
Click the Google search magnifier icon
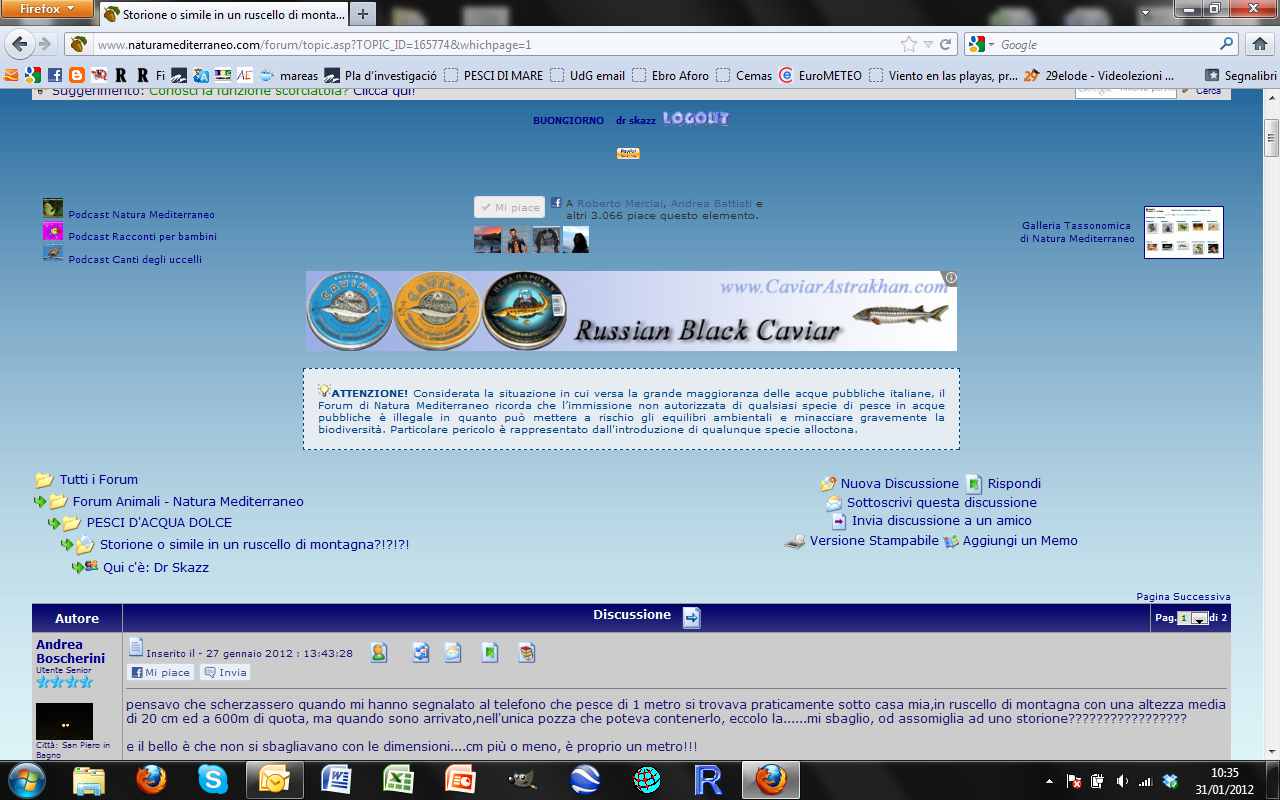[x=1227, y=44]
